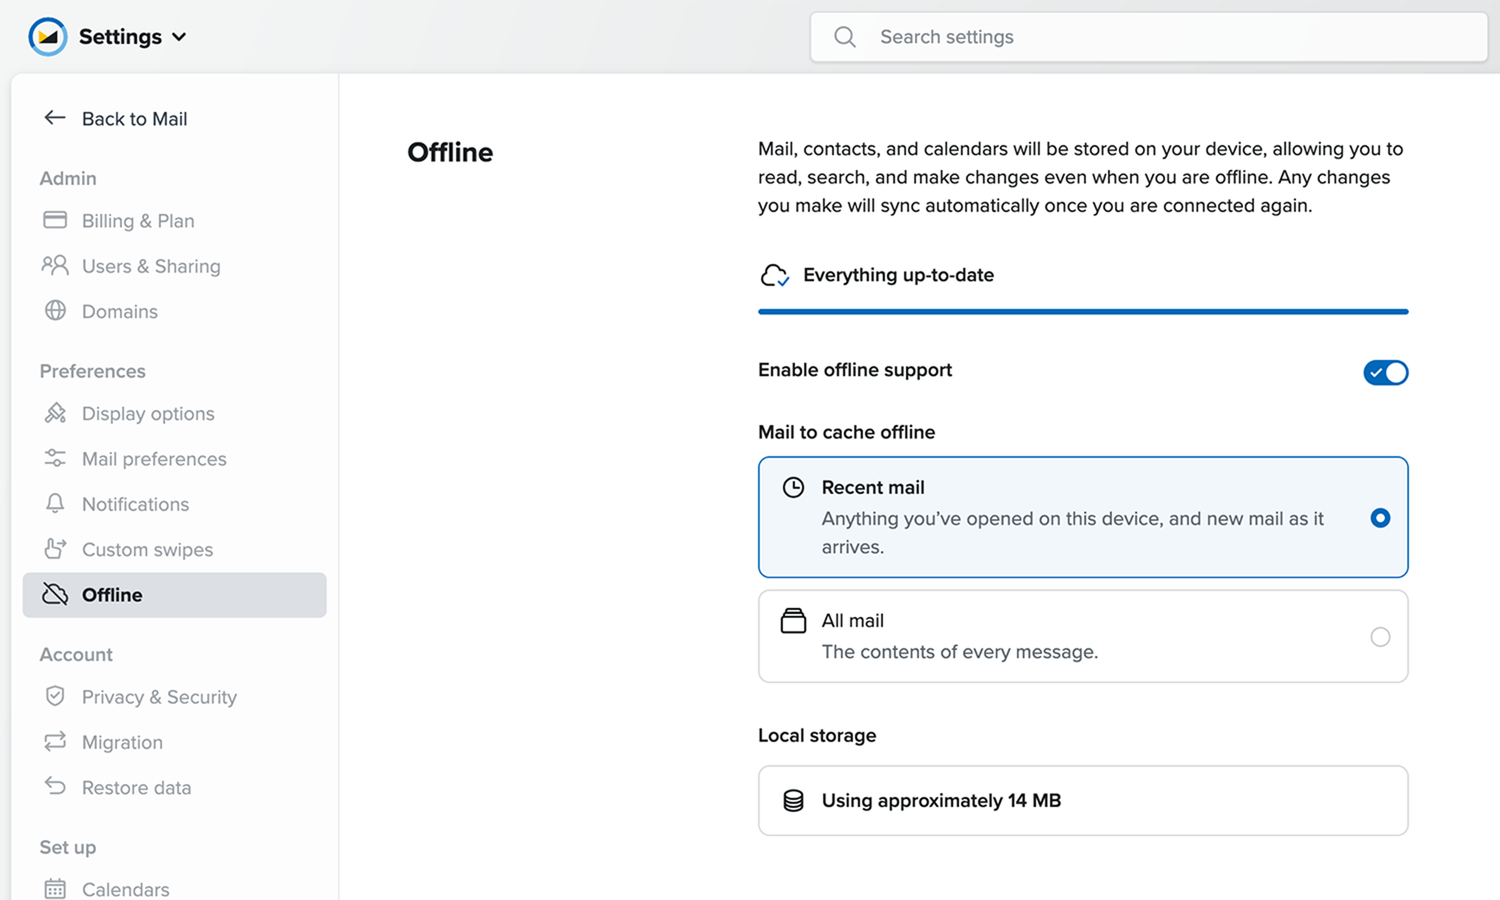
Task: Click the archive box icon on All mail
Action: [x=793, y=621]
